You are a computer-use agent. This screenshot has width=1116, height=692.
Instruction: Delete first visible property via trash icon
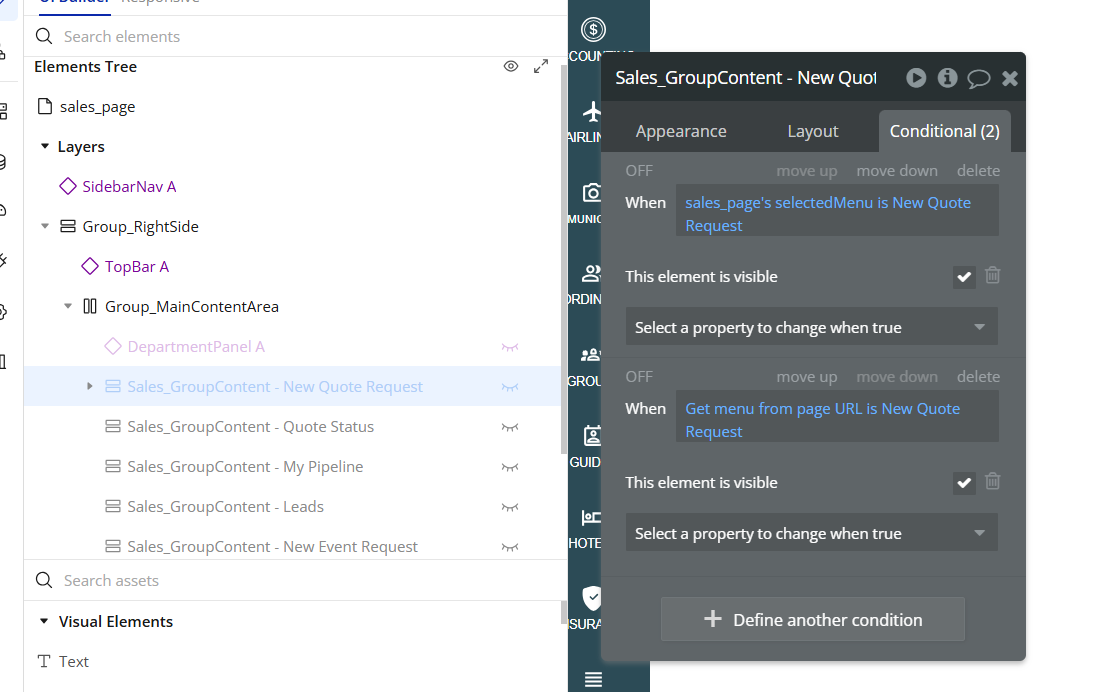click(993, 276)
